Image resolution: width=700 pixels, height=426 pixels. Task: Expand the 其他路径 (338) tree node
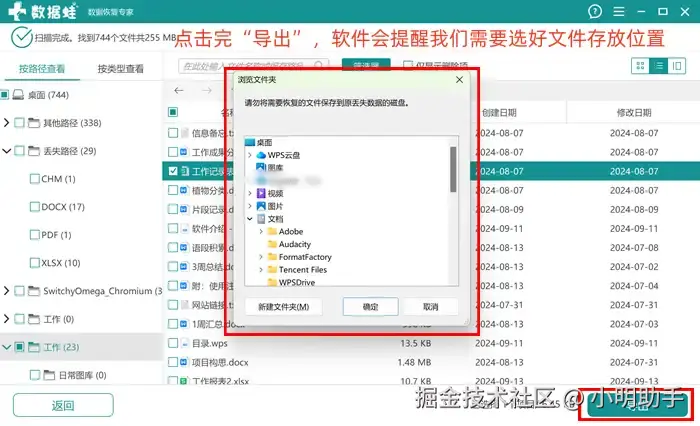[6, 123]
